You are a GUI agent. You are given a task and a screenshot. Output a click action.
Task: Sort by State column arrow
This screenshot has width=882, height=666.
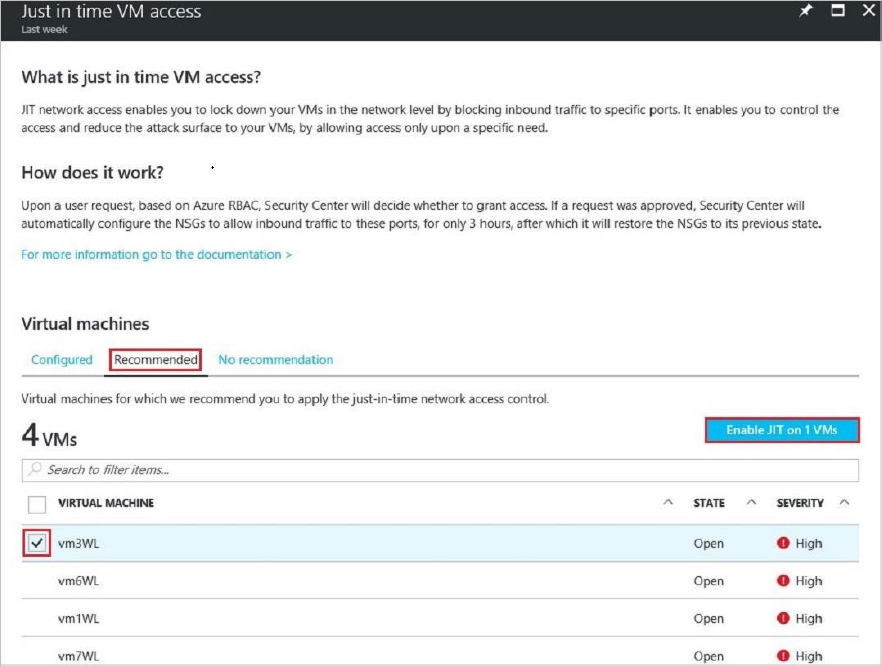tap(751, 502)
